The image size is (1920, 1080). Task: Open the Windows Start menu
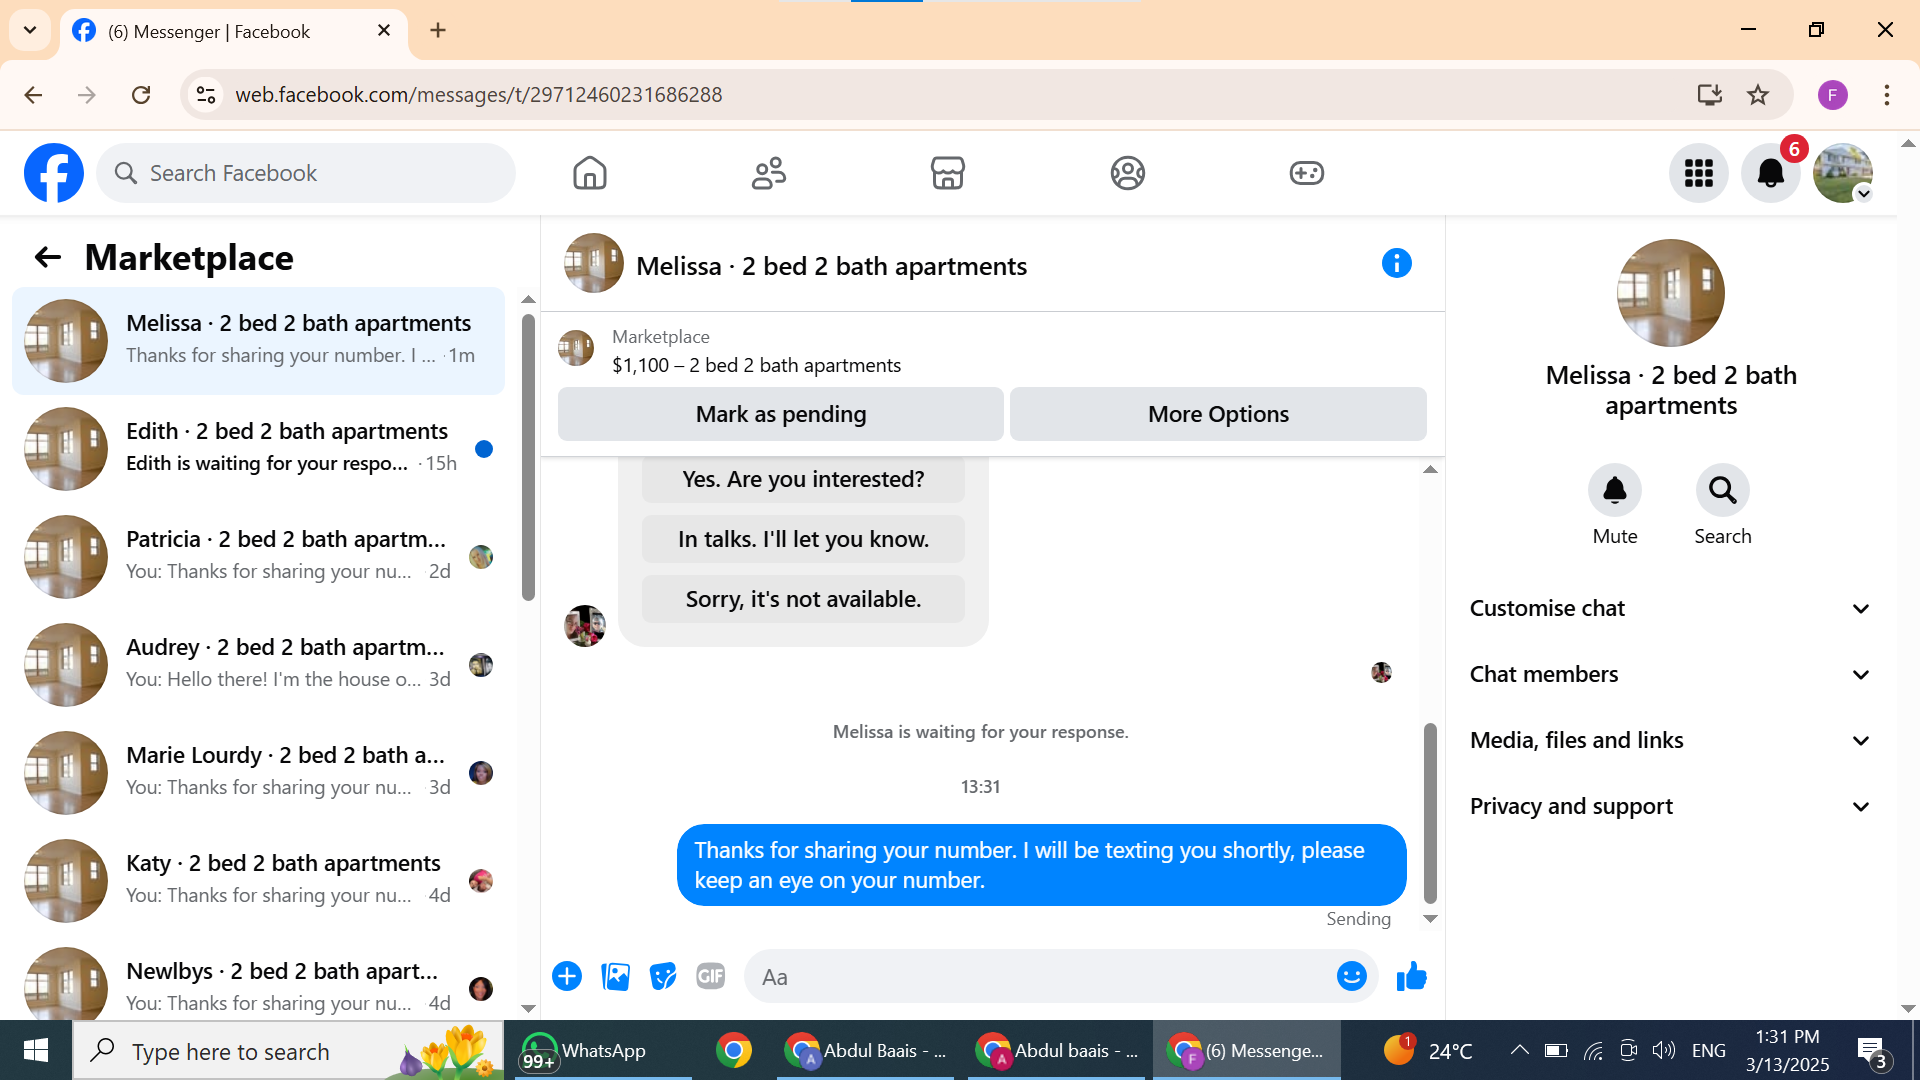pyautogui.click(x=36, y=1050)
